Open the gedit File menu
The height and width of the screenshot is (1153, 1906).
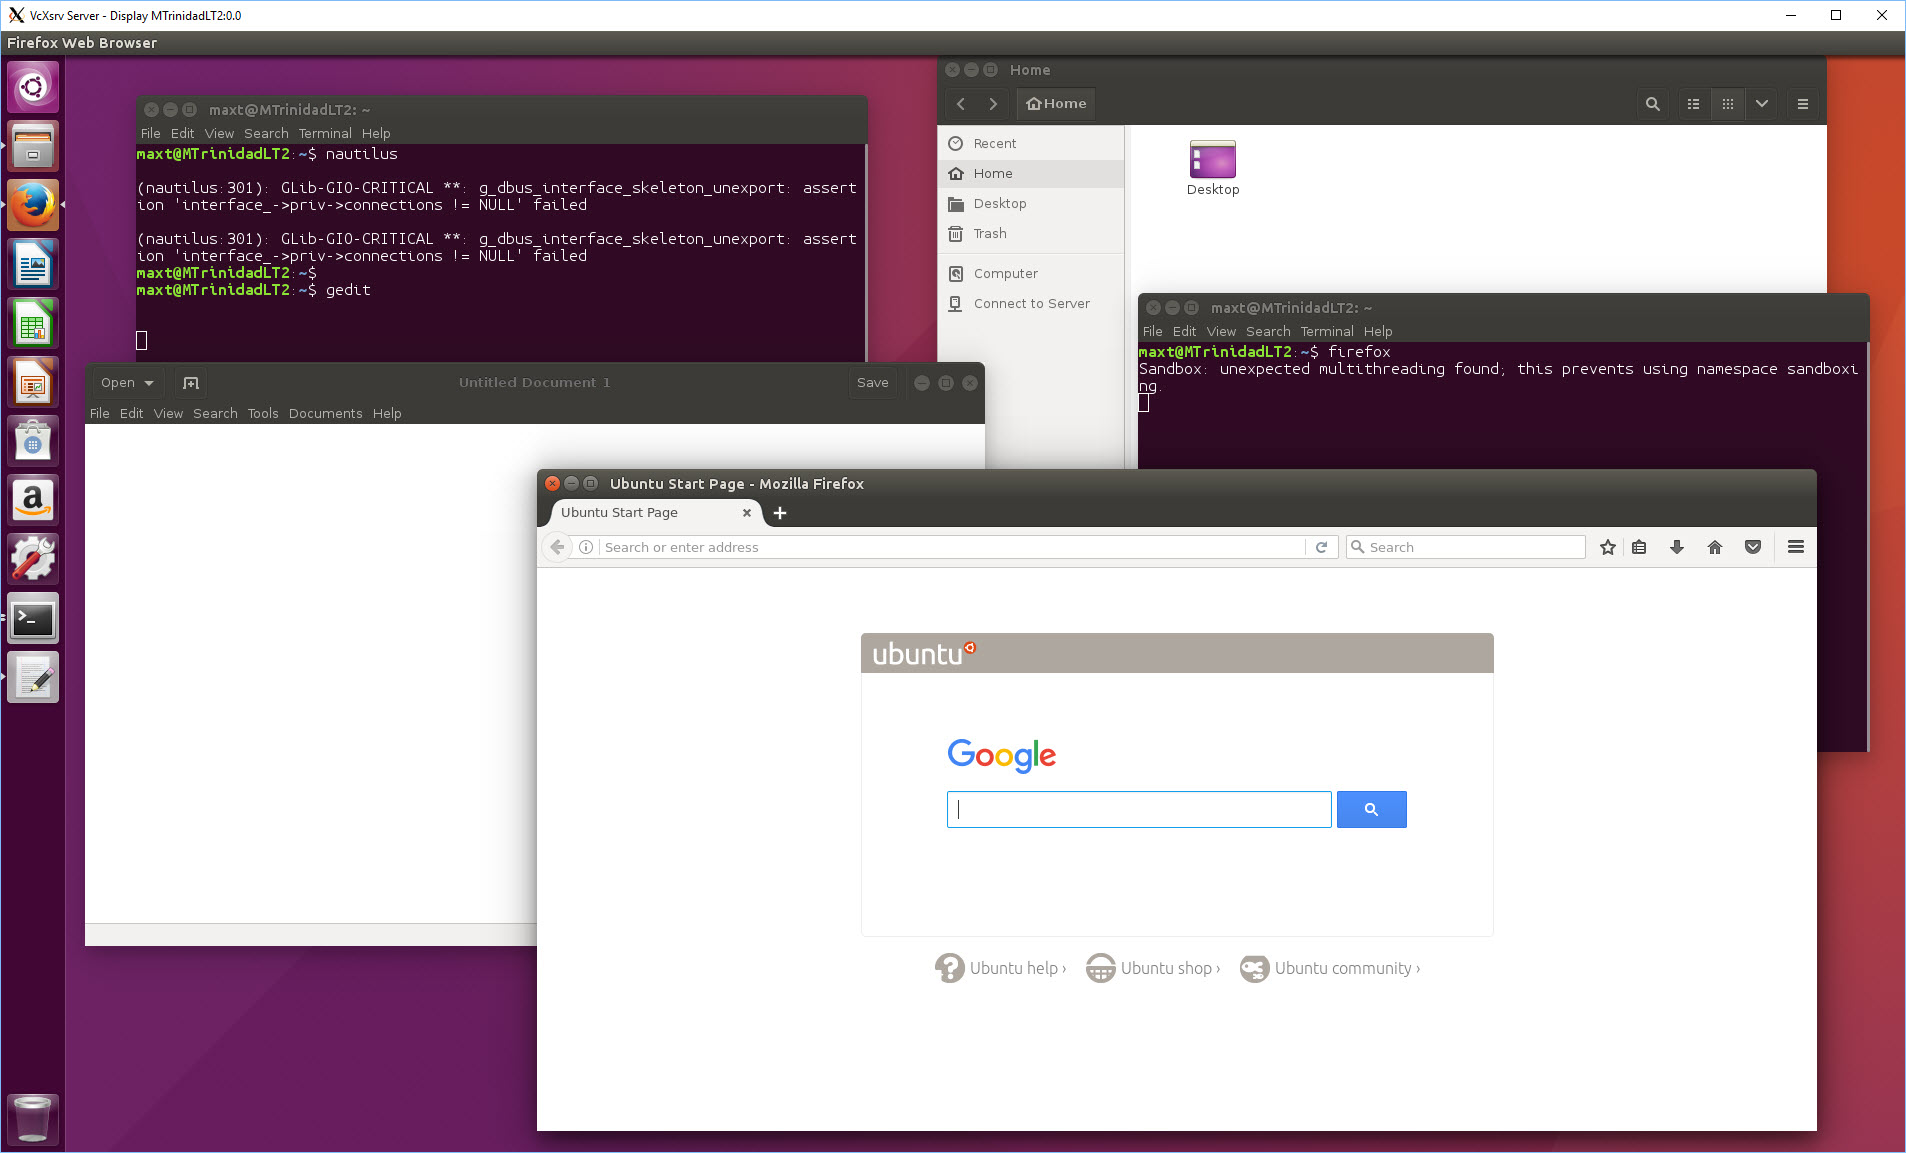coord(100,413)
